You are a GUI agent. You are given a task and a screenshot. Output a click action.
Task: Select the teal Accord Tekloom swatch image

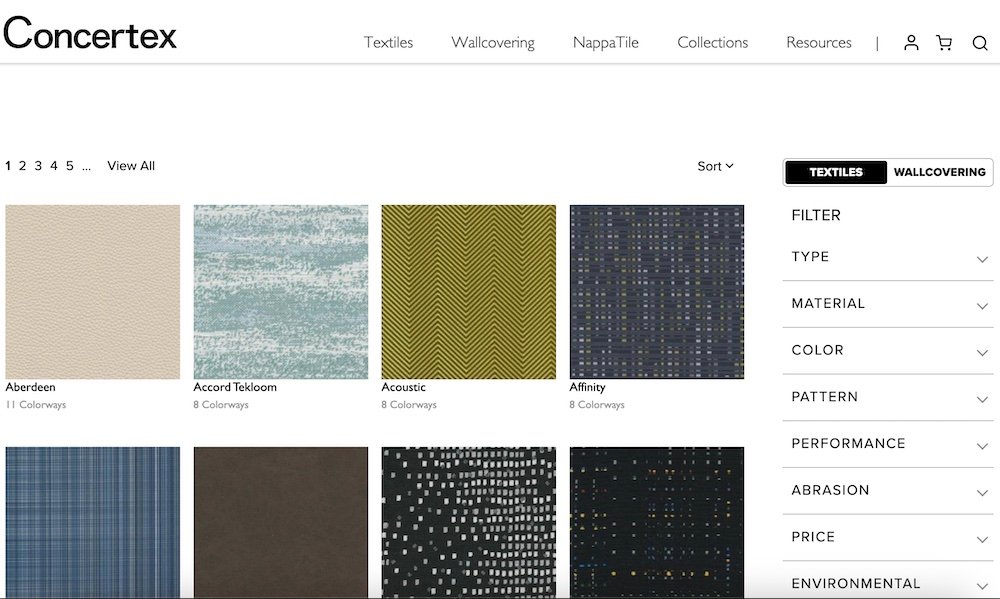point(281,292)
